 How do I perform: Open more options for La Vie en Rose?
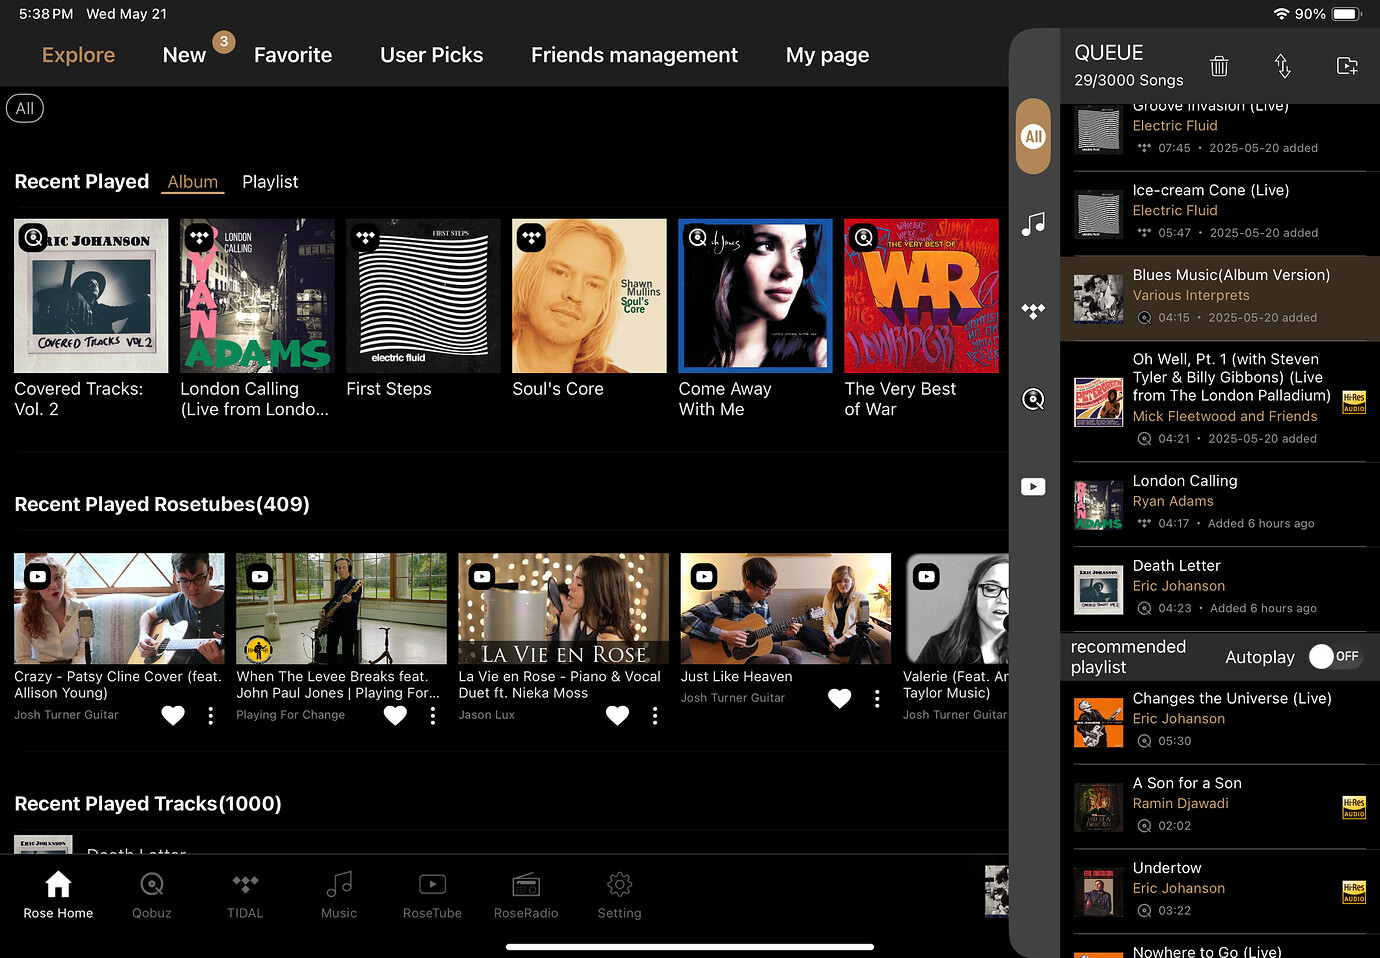654,715
